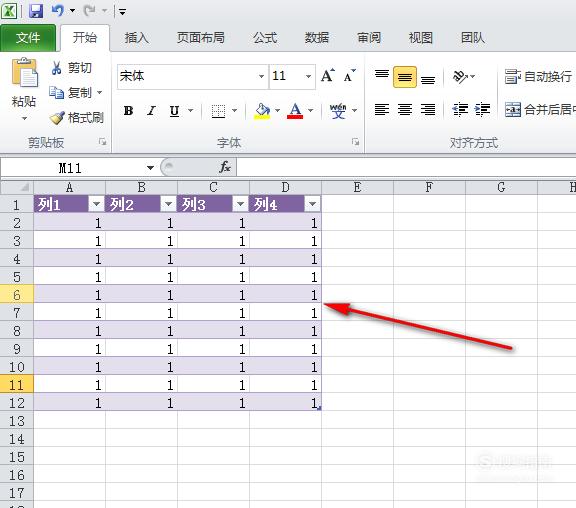Expand the 粘贴 paste options arrow
This screenshot has width=576, height=508.
tap(24, 118)
